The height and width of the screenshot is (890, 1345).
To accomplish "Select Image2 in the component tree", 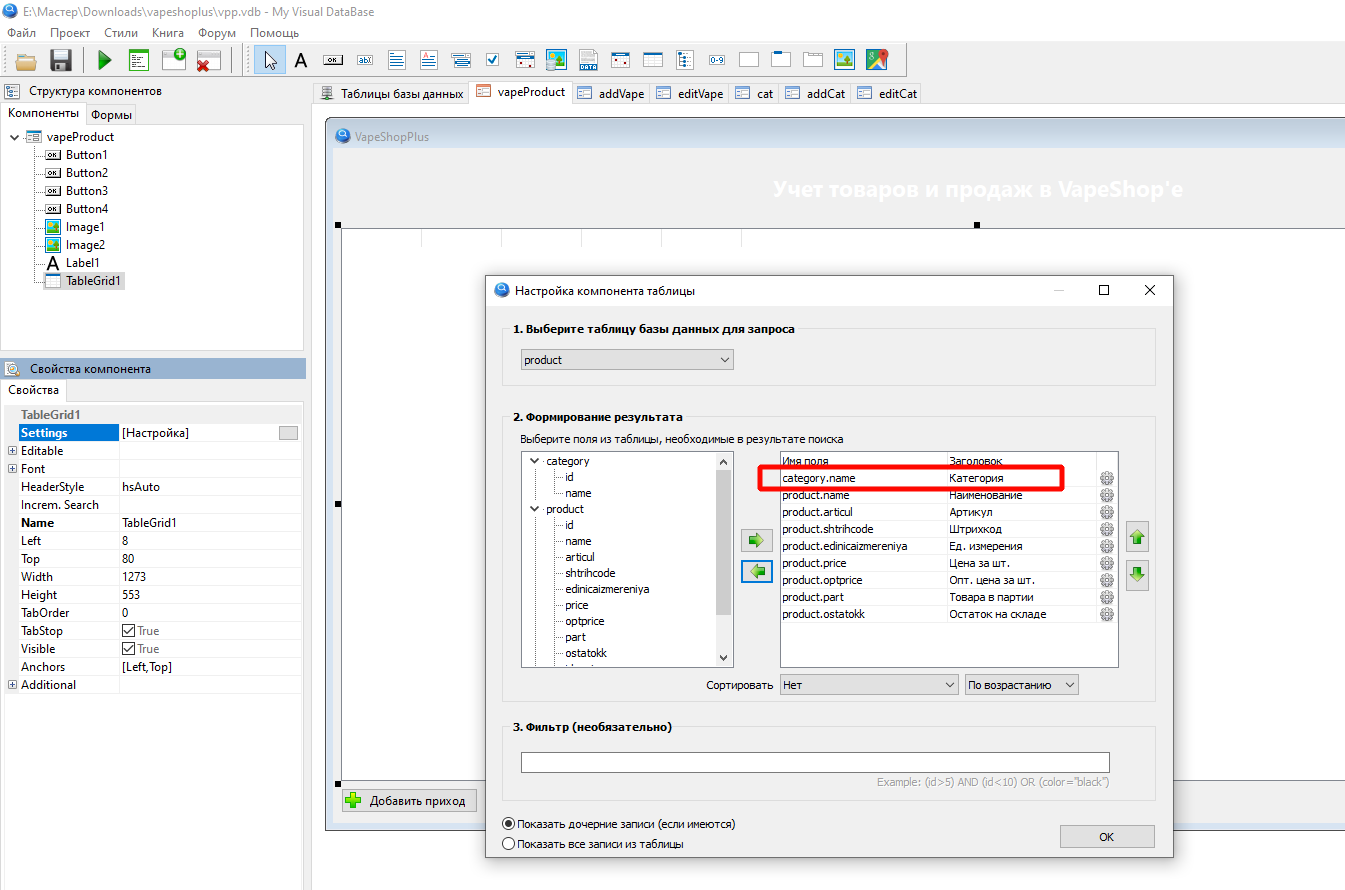I will coord(85,245).
